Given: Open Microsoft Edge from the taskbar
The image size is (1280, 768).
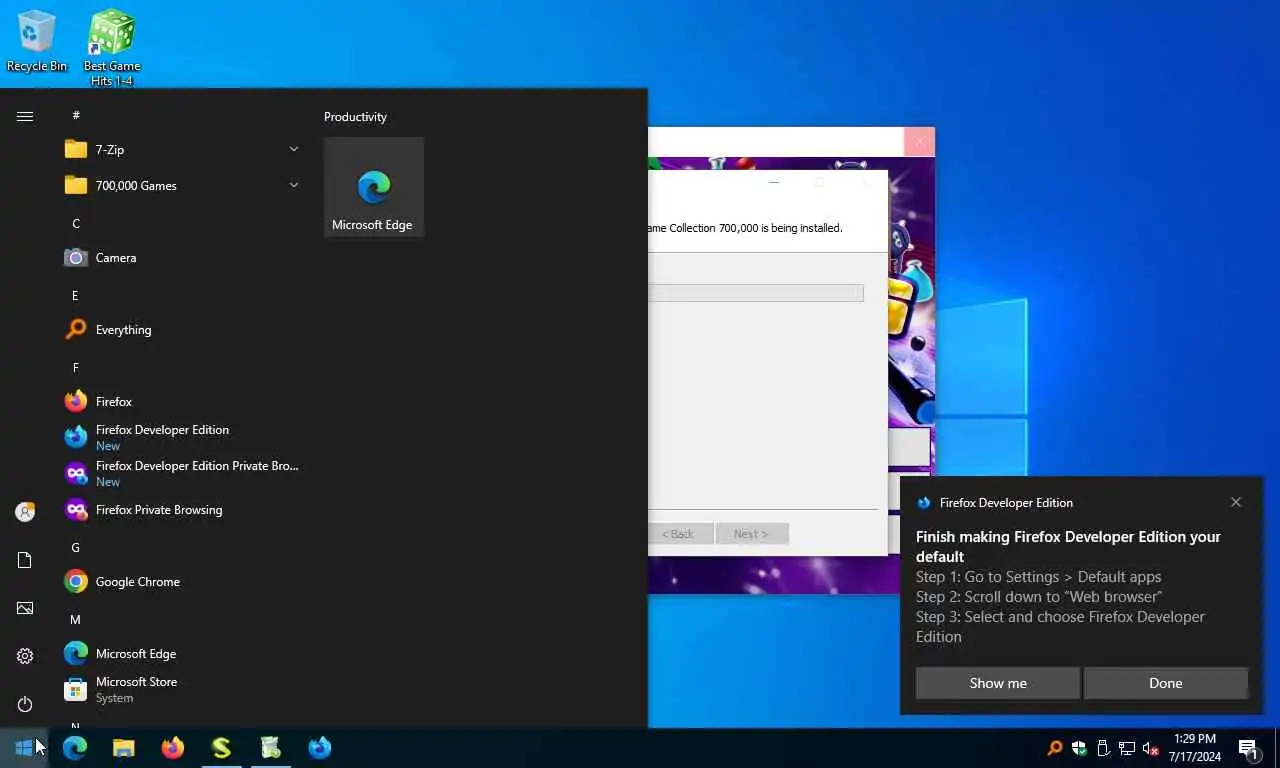Looking at the screenshot, I should coord(75,748).
